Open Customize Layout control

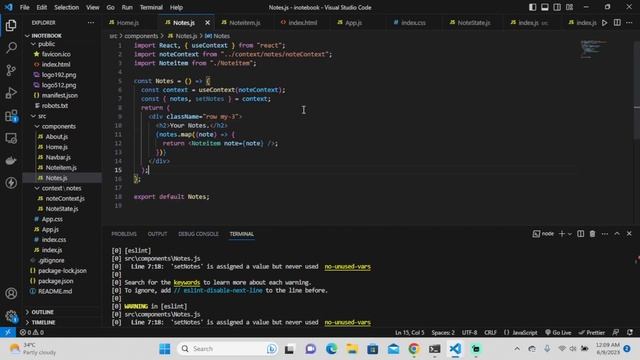[x=569, y=7]
